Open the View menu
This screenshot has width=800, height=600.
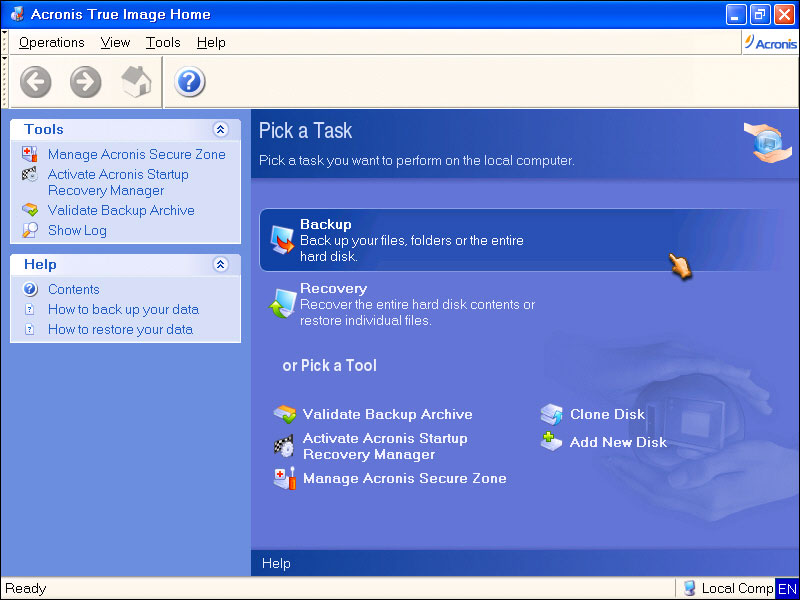pos(115,42)
